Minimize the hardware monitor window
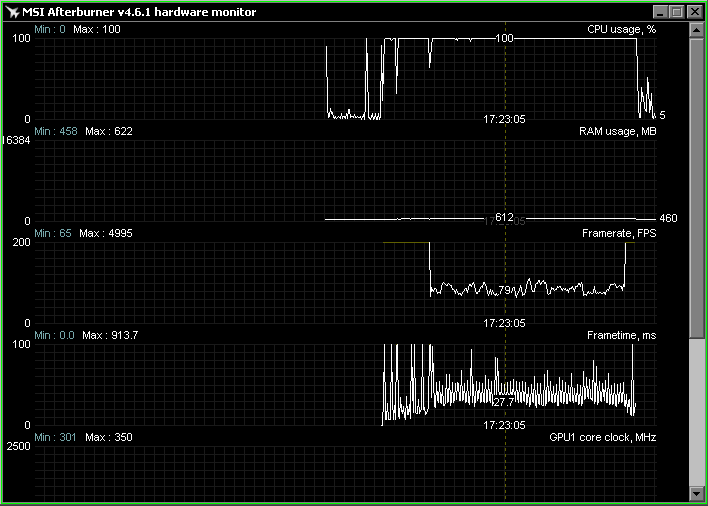Screen dimensions: 708x506 [660, 12]
